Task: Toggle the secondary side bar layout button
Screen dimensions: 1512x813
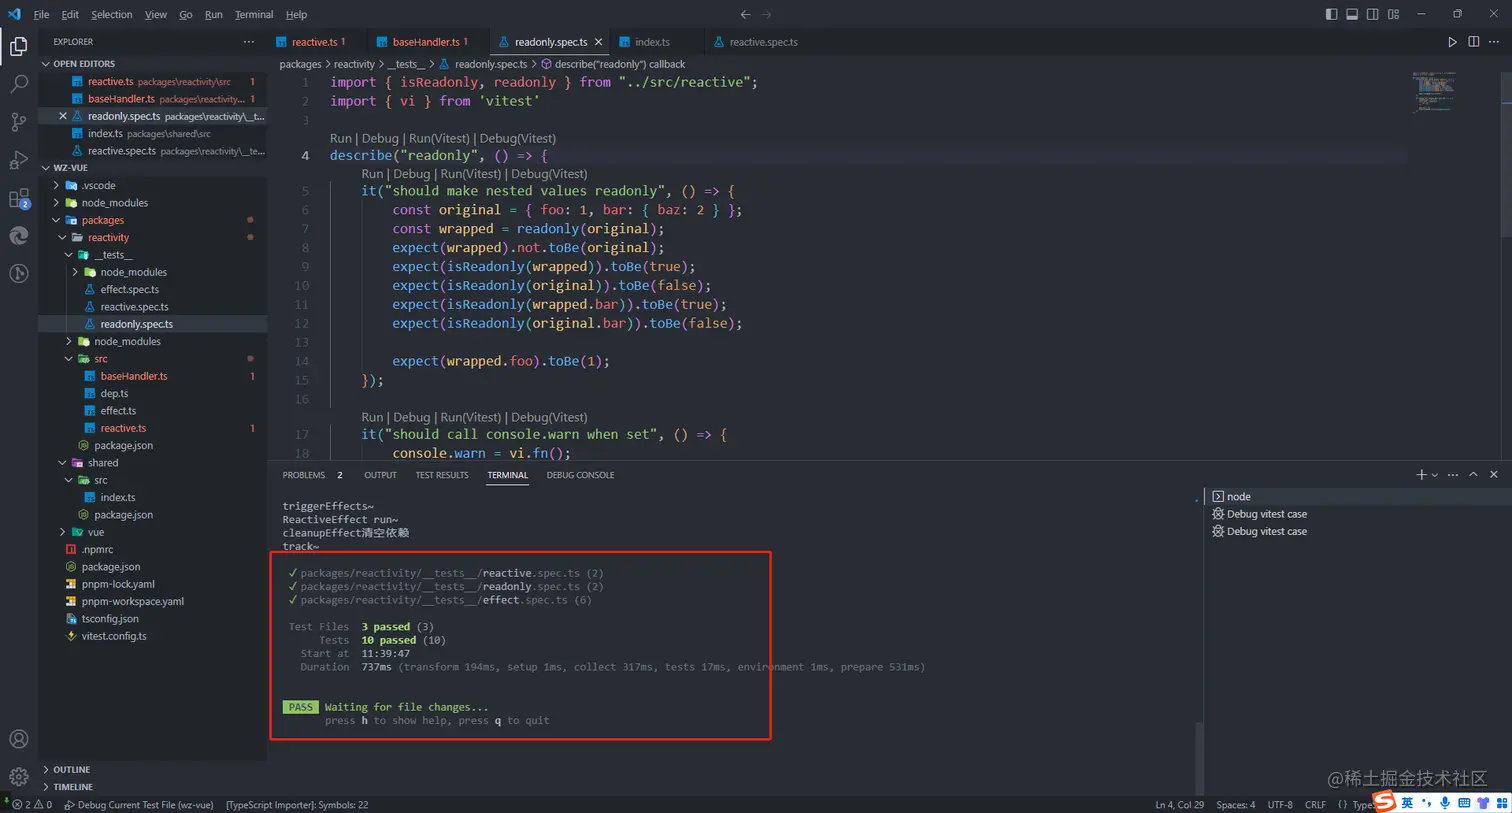Action: click(1373, 14)
